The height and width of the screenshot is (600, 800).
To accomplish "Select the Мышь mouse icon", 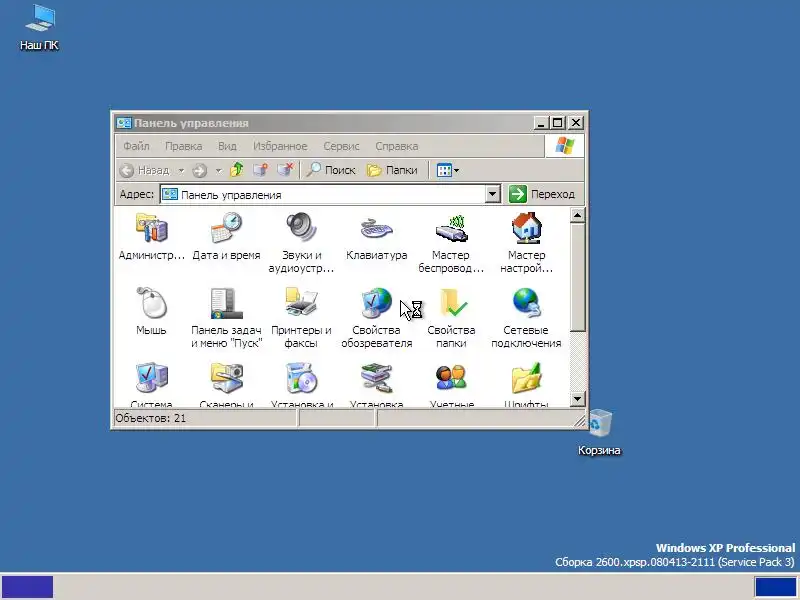I will 151,303.
